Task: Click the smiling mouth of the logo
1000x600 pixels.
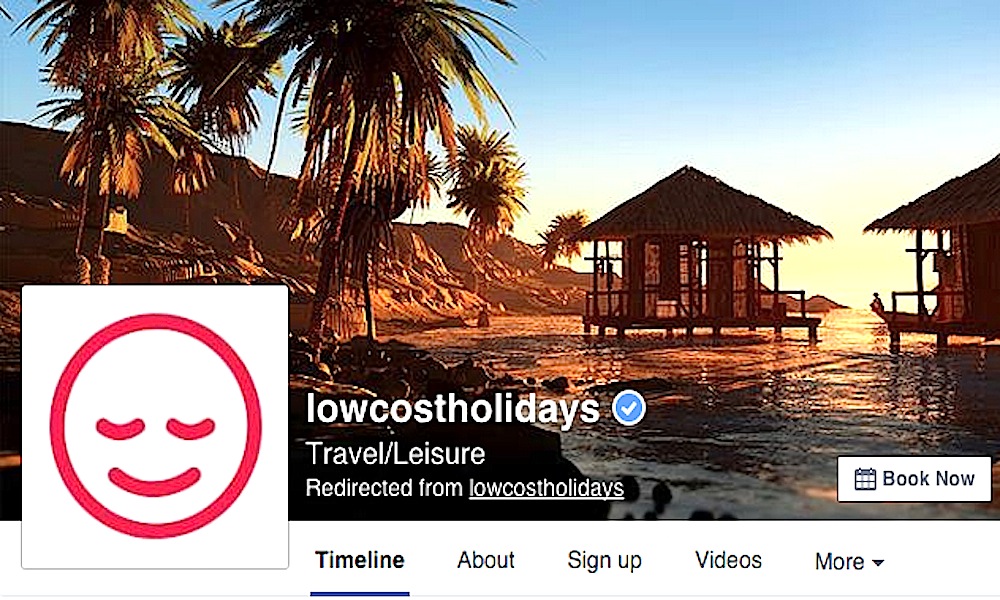Action: pos(154,481)
